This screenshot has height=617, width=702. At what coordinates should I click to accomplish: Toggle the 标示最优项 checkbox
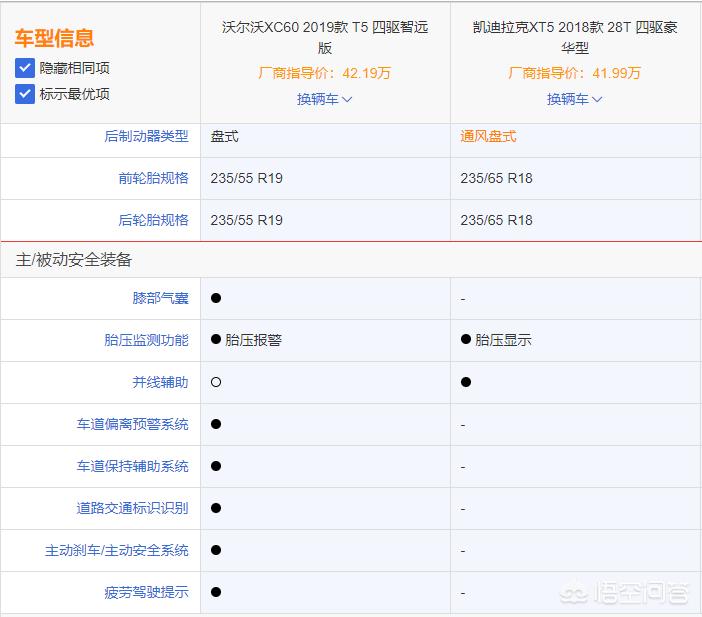tap(25, 94)
